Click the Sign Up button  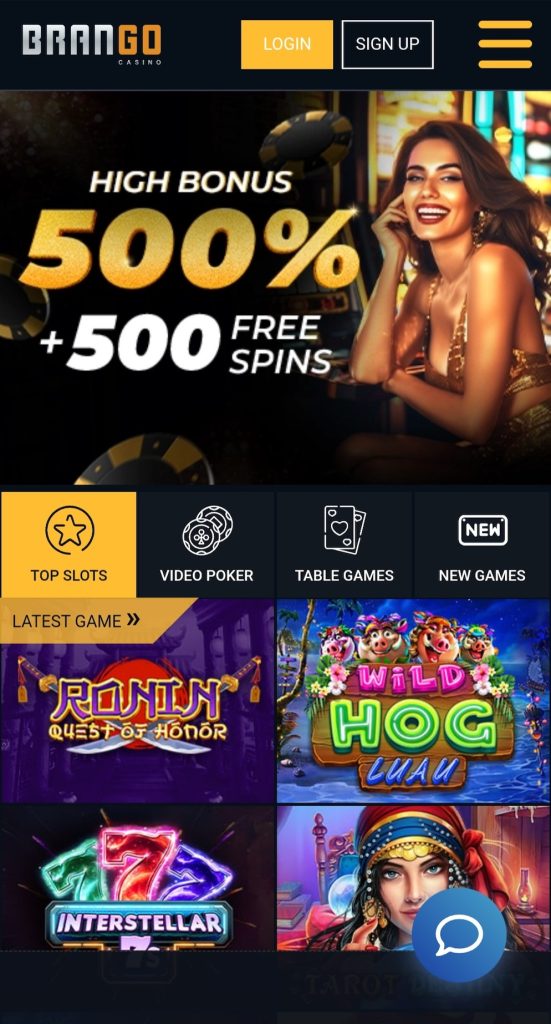pyautogui.click(x=387, y=44)
